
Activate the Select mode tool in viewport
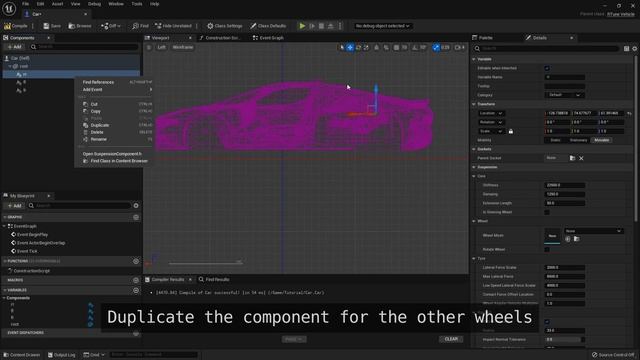pyautogui.click(x=342, y=47)
